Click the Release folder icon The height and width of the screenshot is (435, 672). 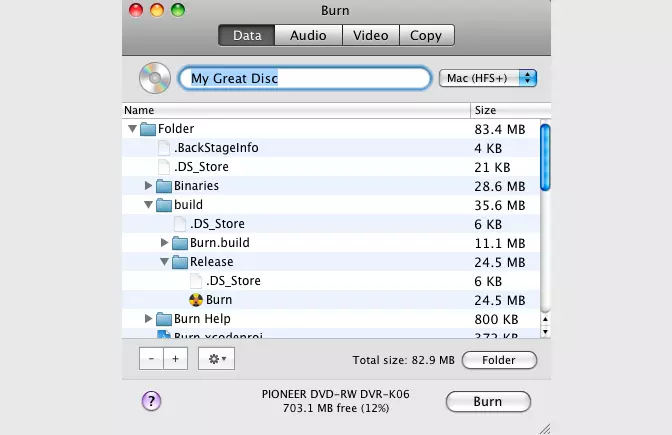click(x=180, y=262)
